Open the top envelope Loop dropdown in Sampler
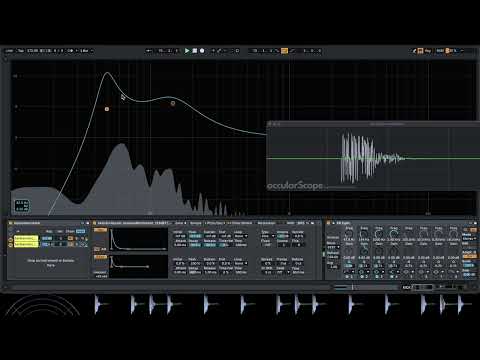This screenshot has width=480, height=360. 241,236
